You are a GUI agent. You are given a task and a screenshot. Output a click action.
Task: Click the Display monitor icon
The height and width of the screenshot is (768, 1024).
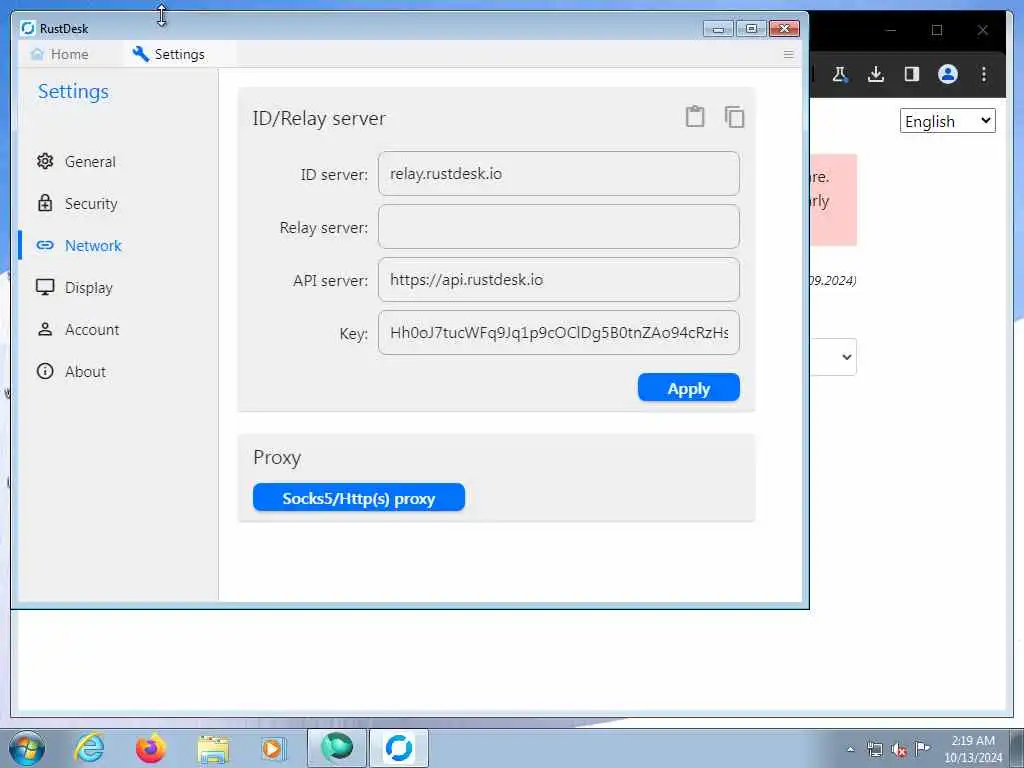[45, 287]
